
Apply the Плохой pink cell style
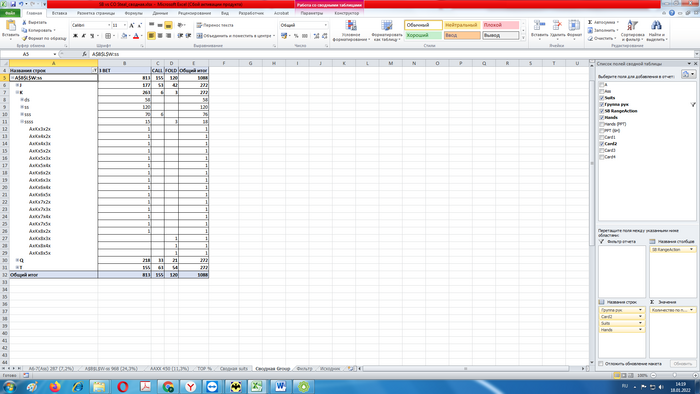(x=500, y=25)
